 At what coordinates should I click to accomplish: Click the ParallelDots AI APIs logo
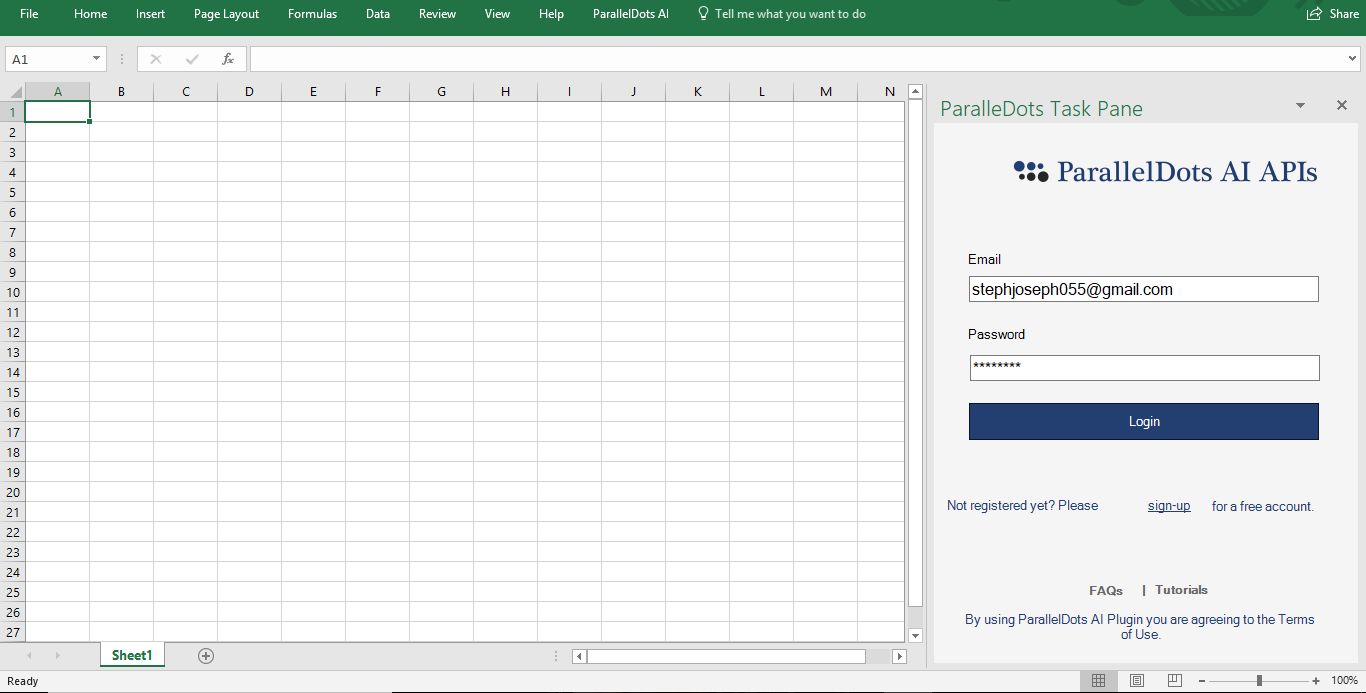coord(1165,171)
